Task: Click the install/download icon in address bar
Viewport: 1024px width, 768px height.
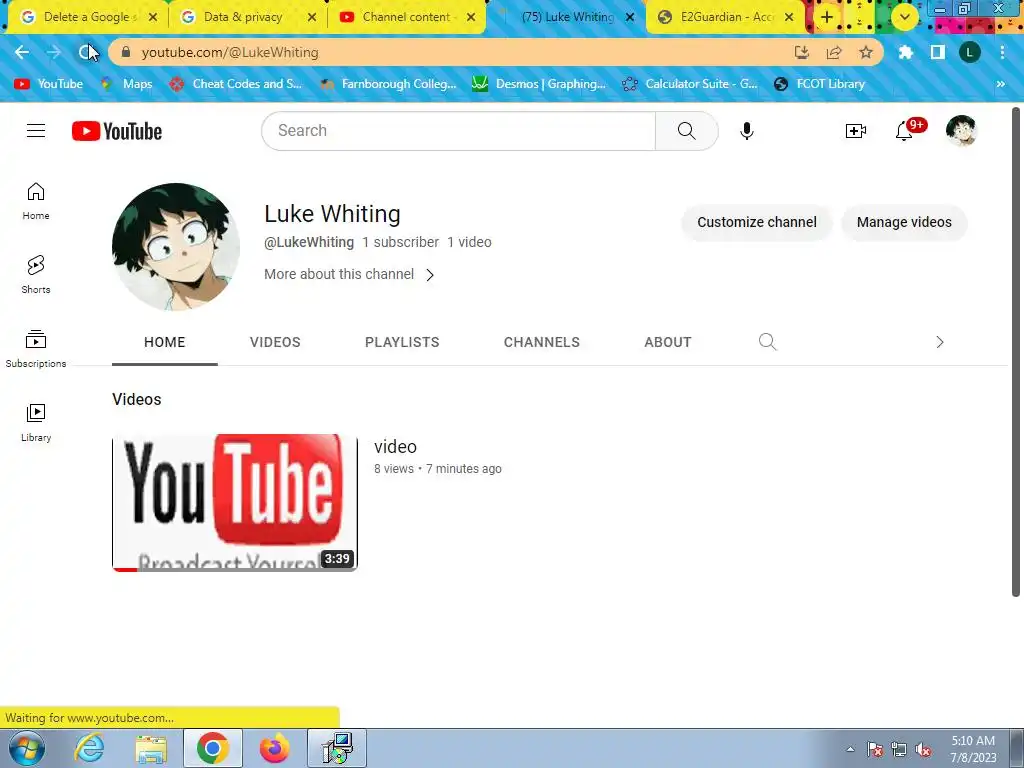Action: [x=802, y=52]
